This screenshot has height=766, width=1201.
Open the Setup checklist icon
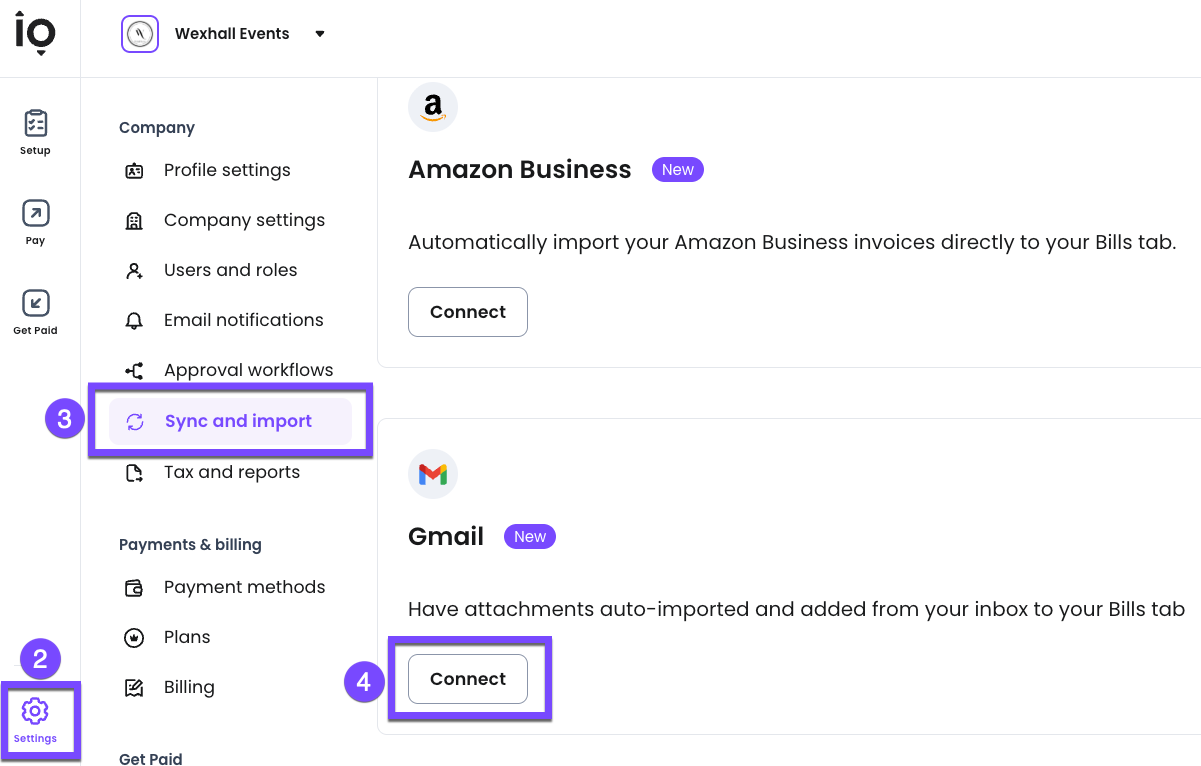(x=35, y=124)
